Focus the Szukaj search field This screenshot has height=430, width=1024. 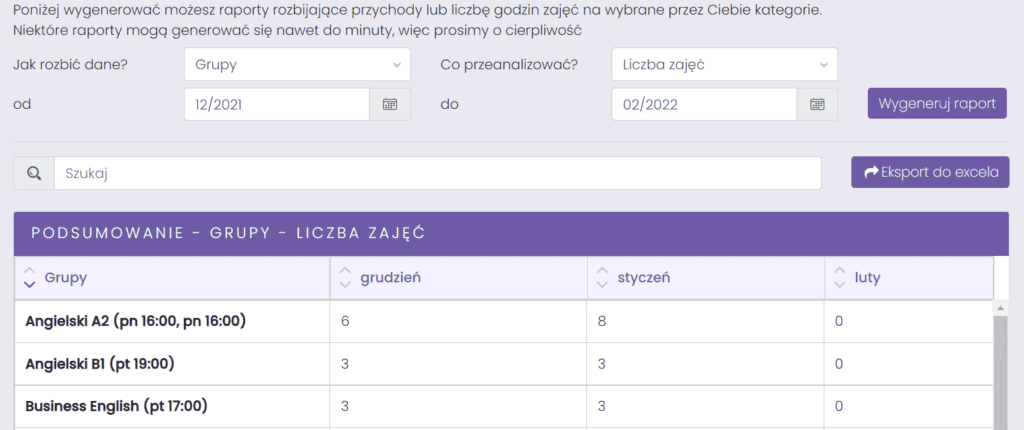click(x=438, y=173)
